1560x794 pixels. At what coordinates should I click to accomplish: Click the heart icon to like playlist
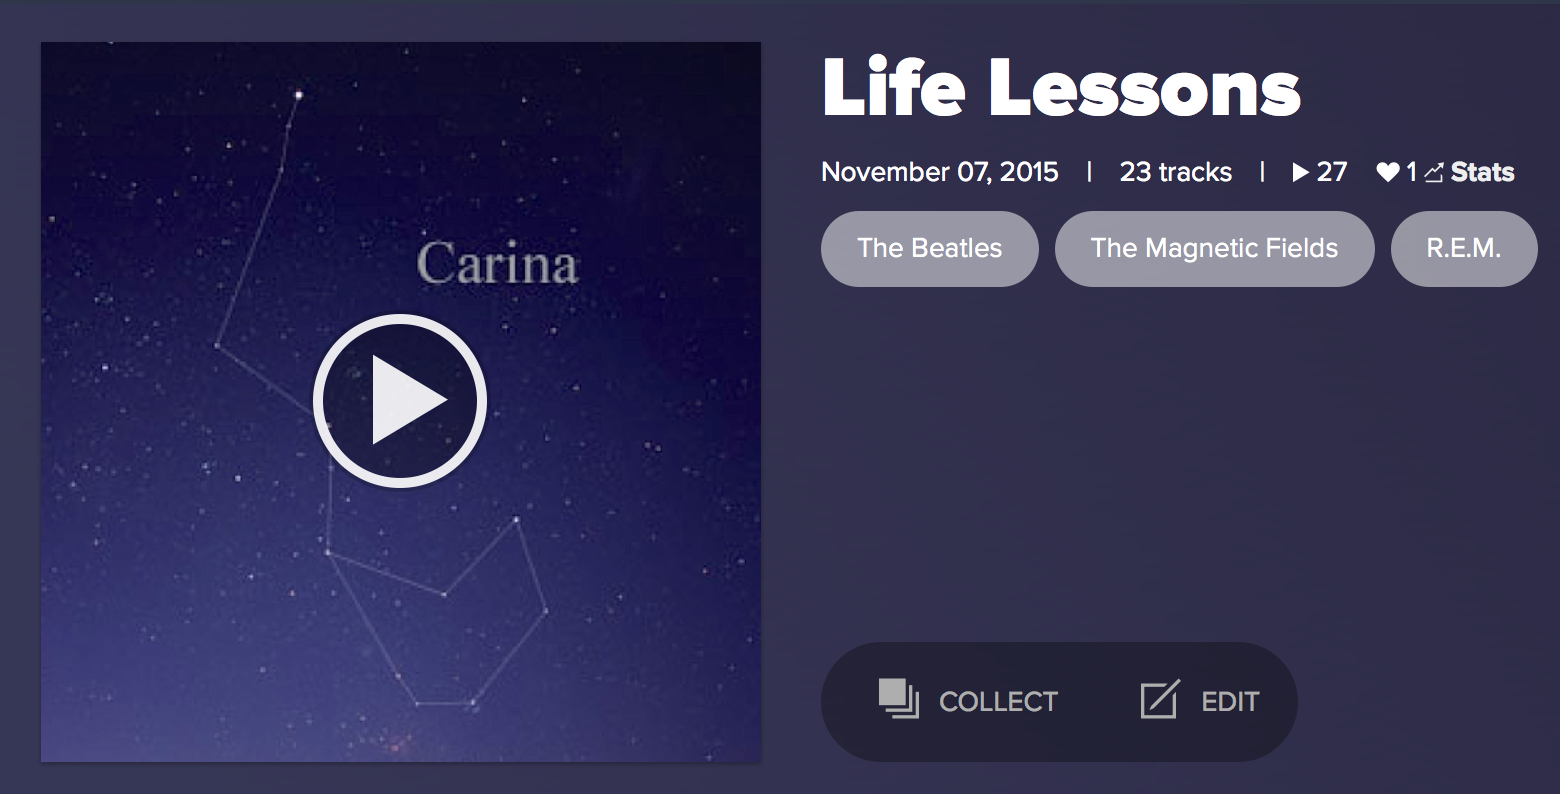pyautogui.click(x=1387, y=173)
